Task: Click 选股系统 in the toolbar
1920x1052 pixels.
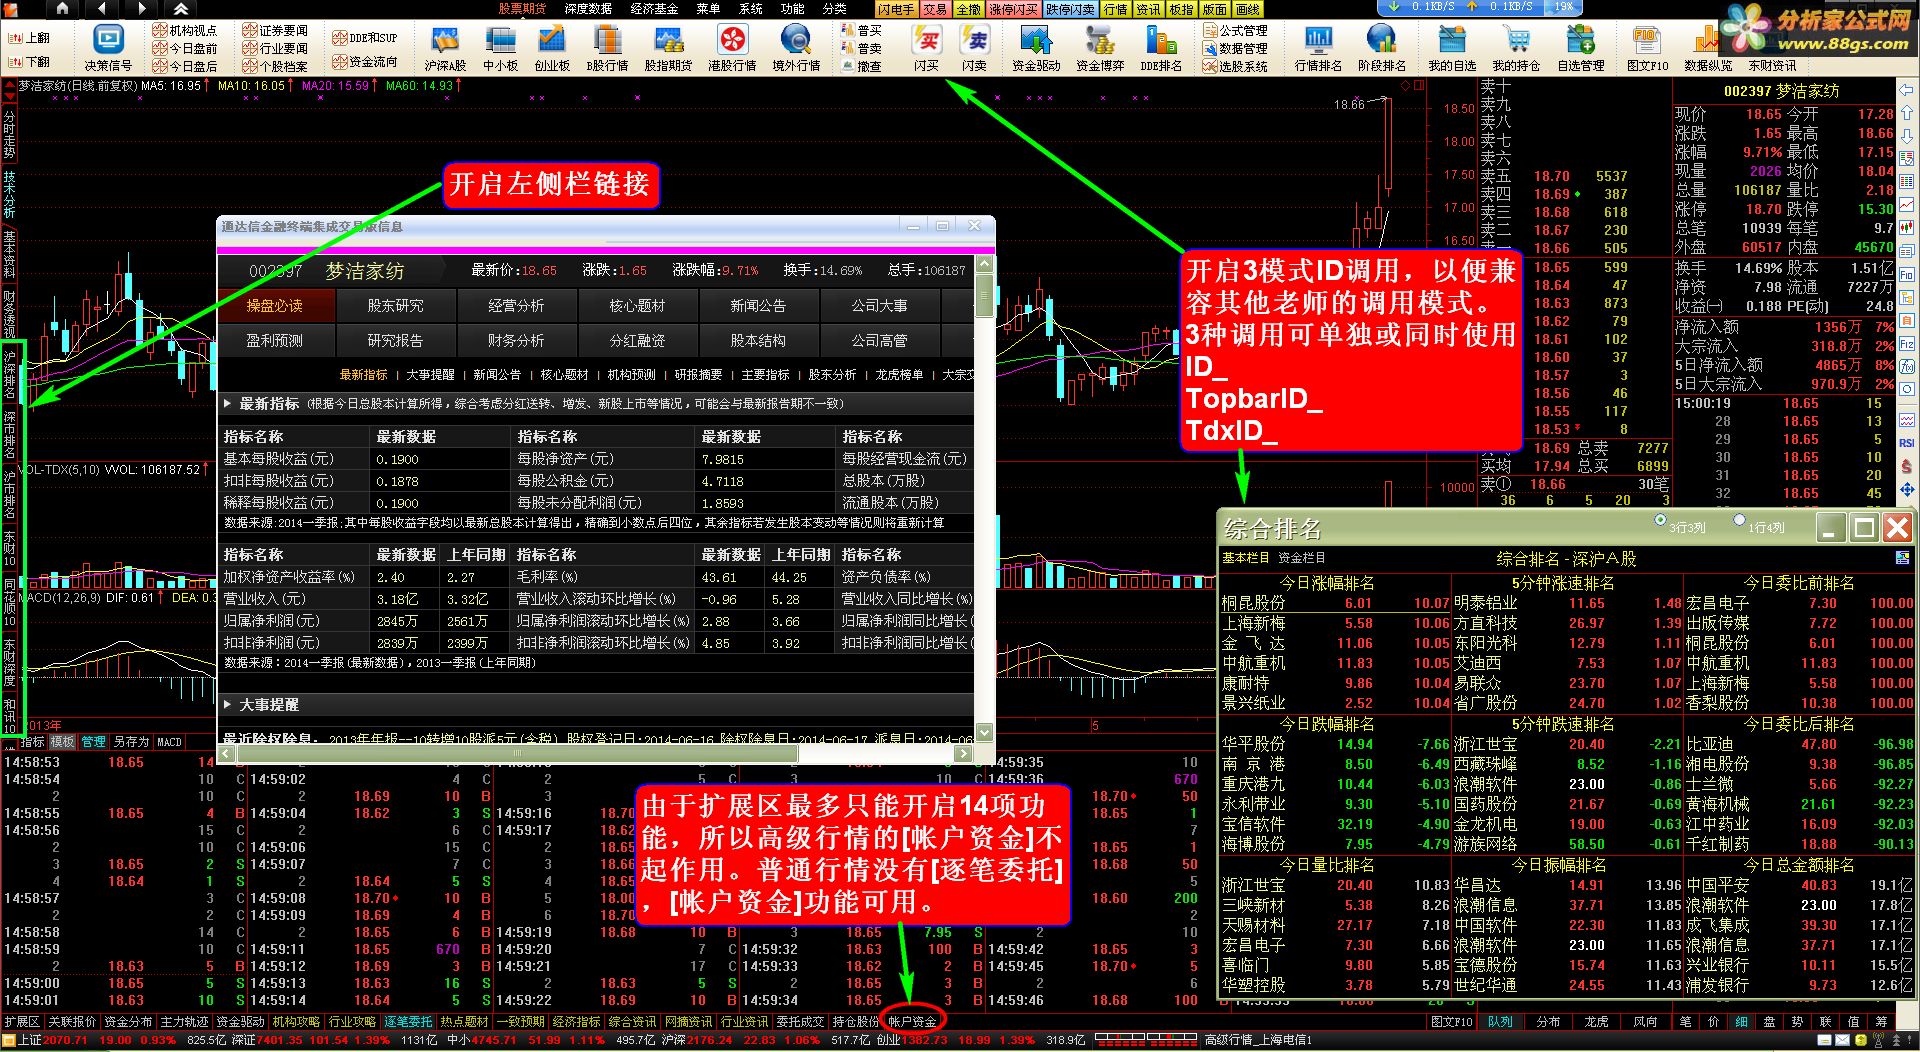Action: (x=1236, y=66)
